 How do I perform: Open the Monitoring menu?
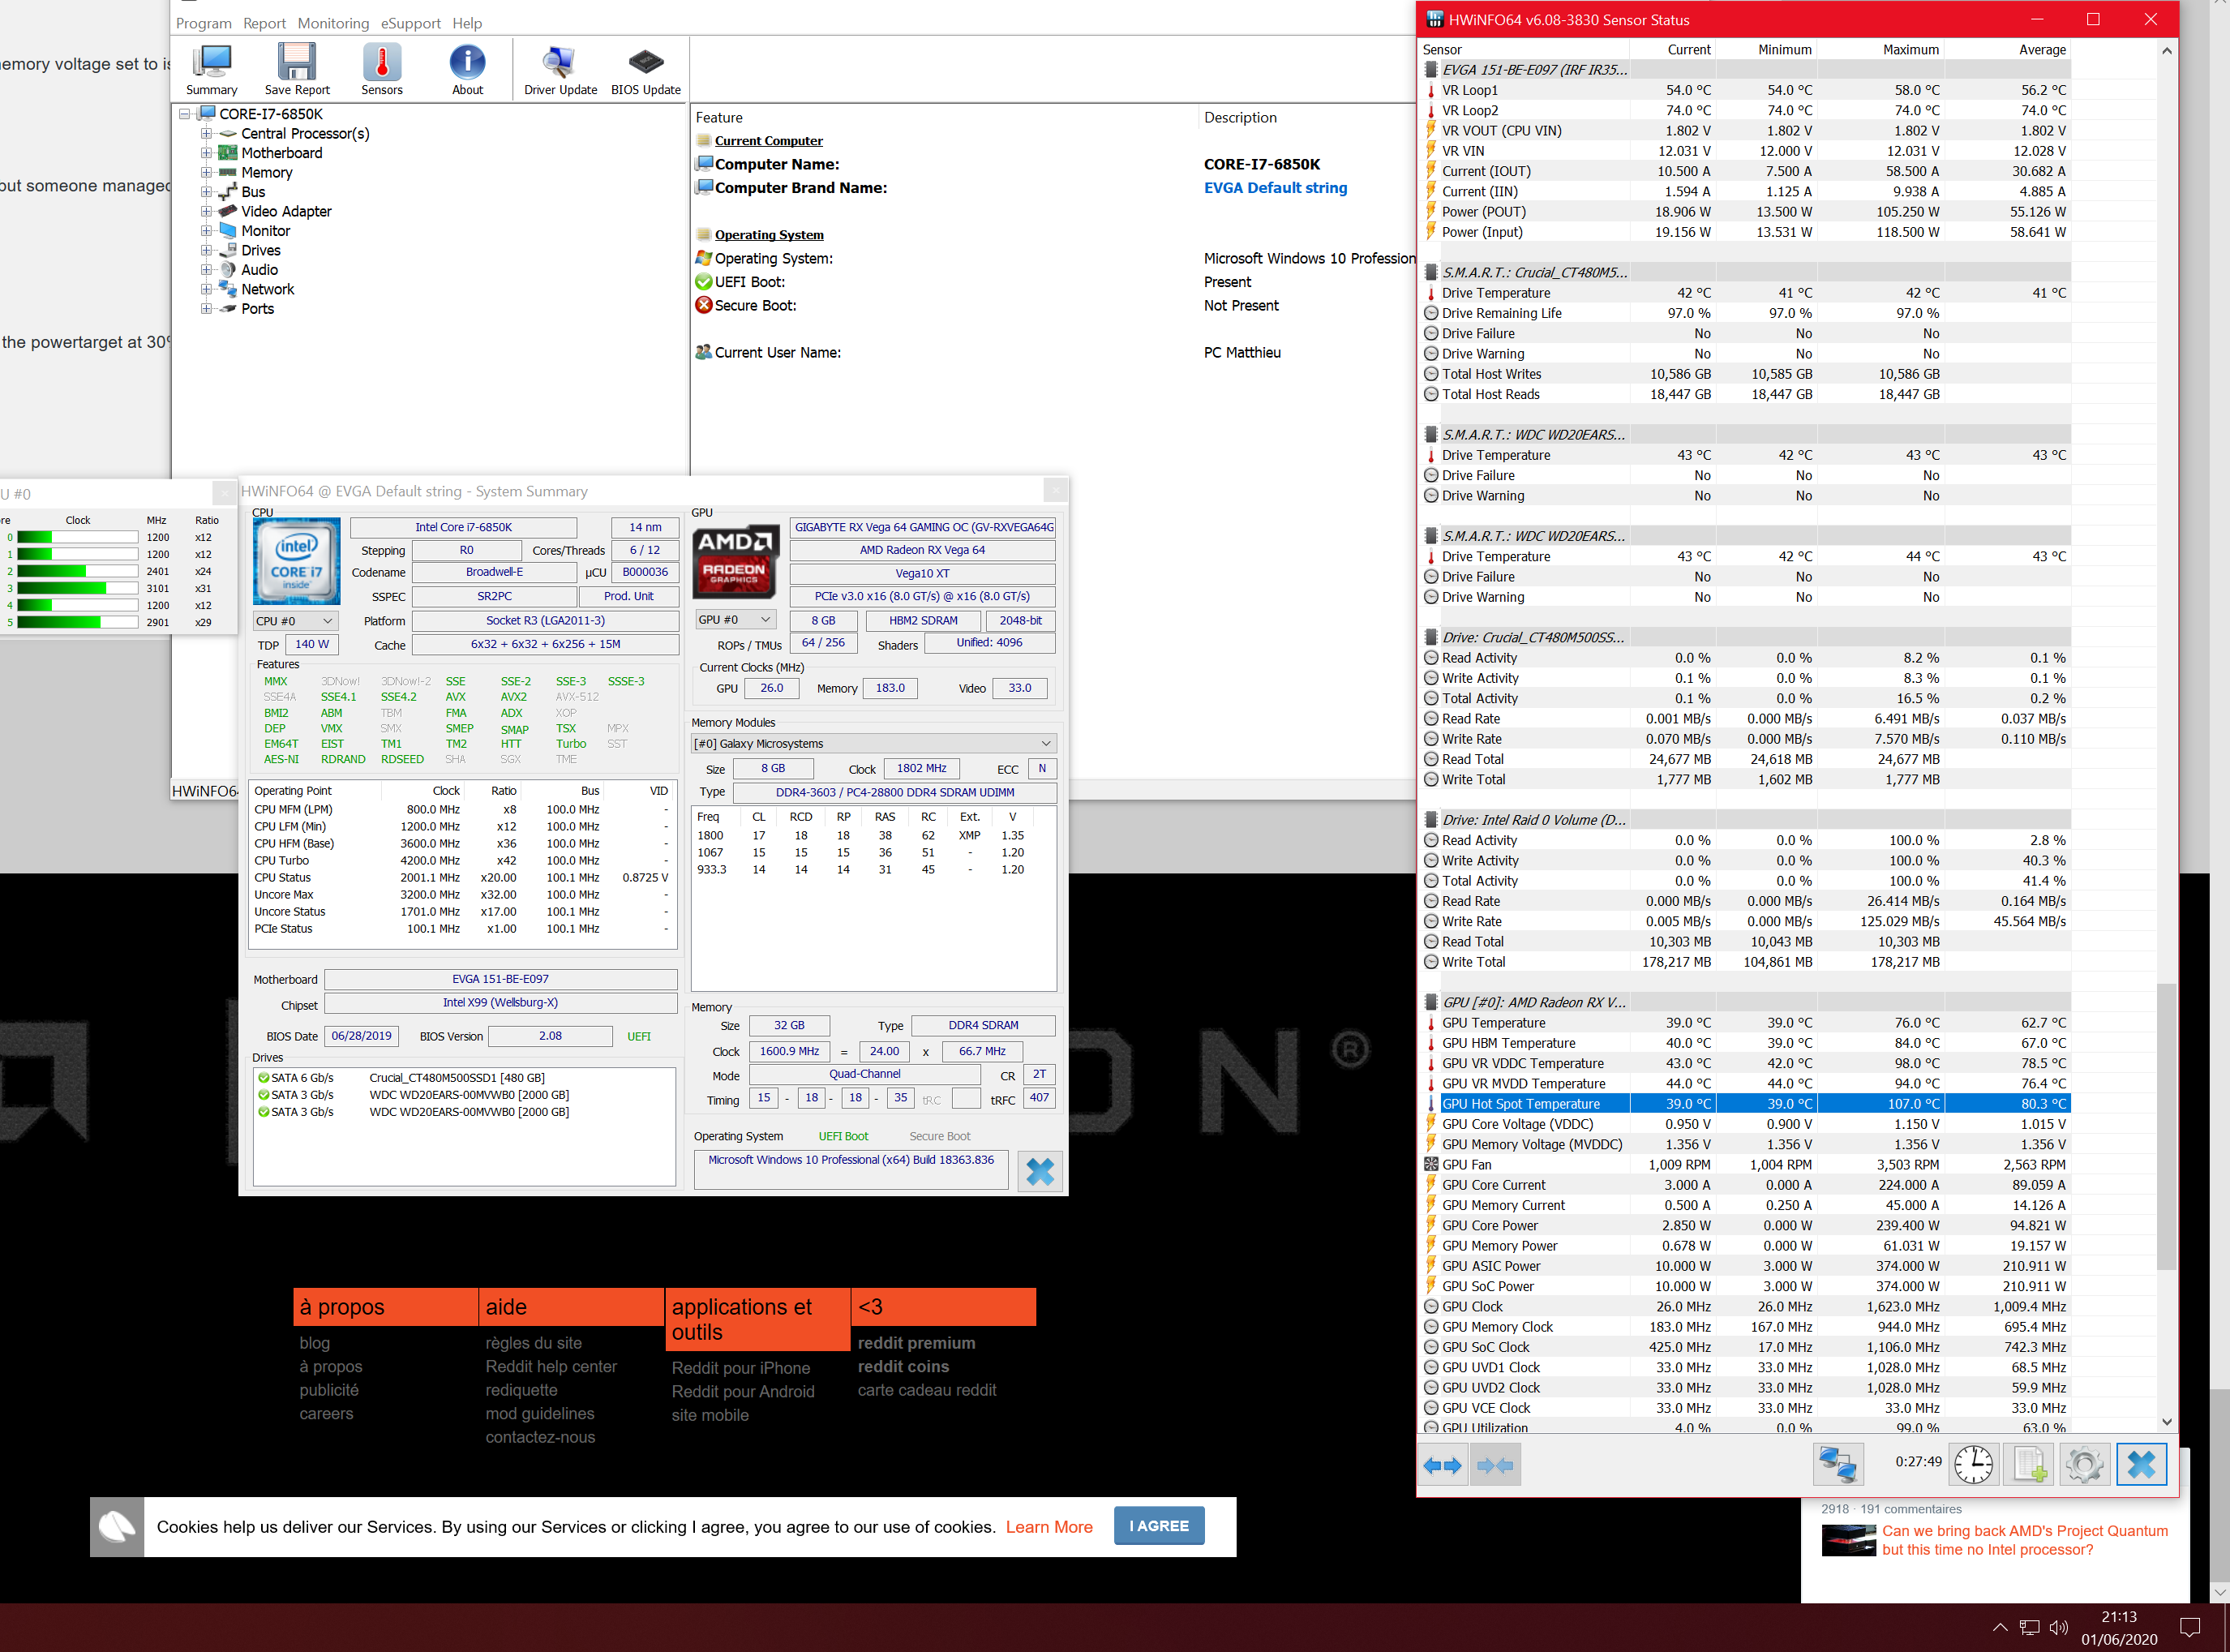(x=333, y=23)
